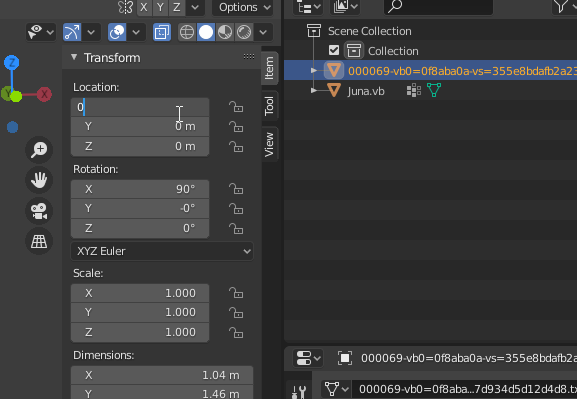Screen dimensions: 577x399
Task: Click the Dimensions Y 1.46 m field
Action: (x=162, y=392)
